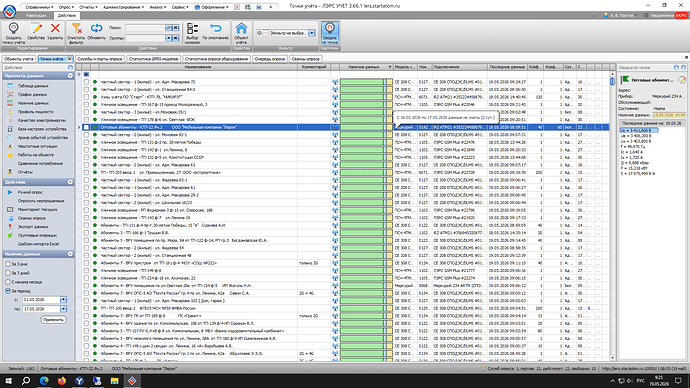Click data availability bar for Частный сектор Макарова 72

click(366, 82)
